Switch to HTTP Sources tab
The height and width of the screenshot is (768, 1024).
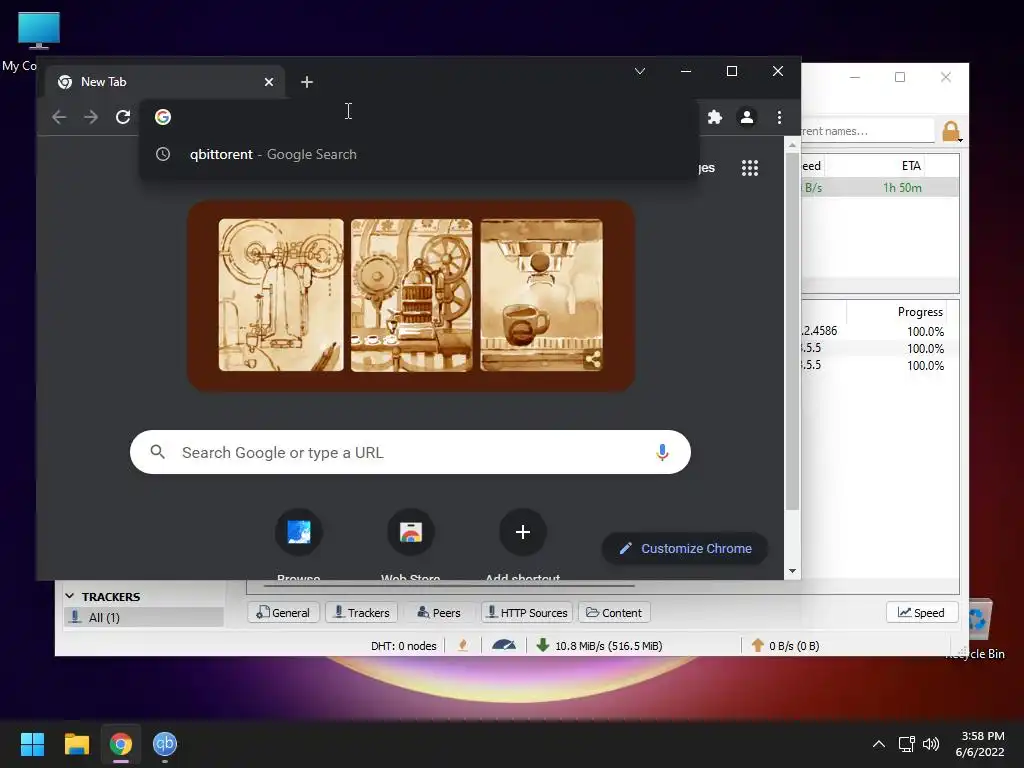pos(527,613)
